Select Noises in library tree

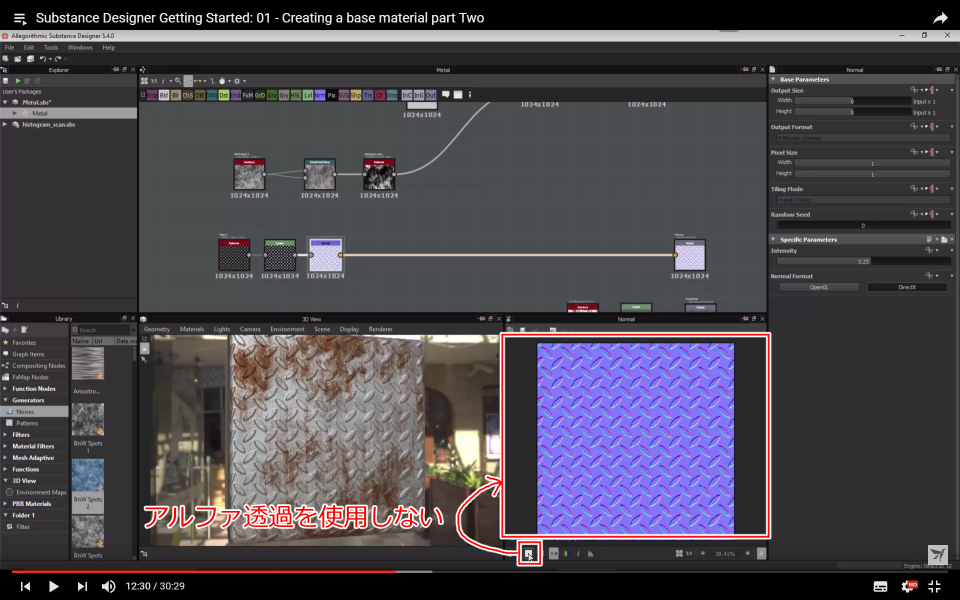click(34, 412)
